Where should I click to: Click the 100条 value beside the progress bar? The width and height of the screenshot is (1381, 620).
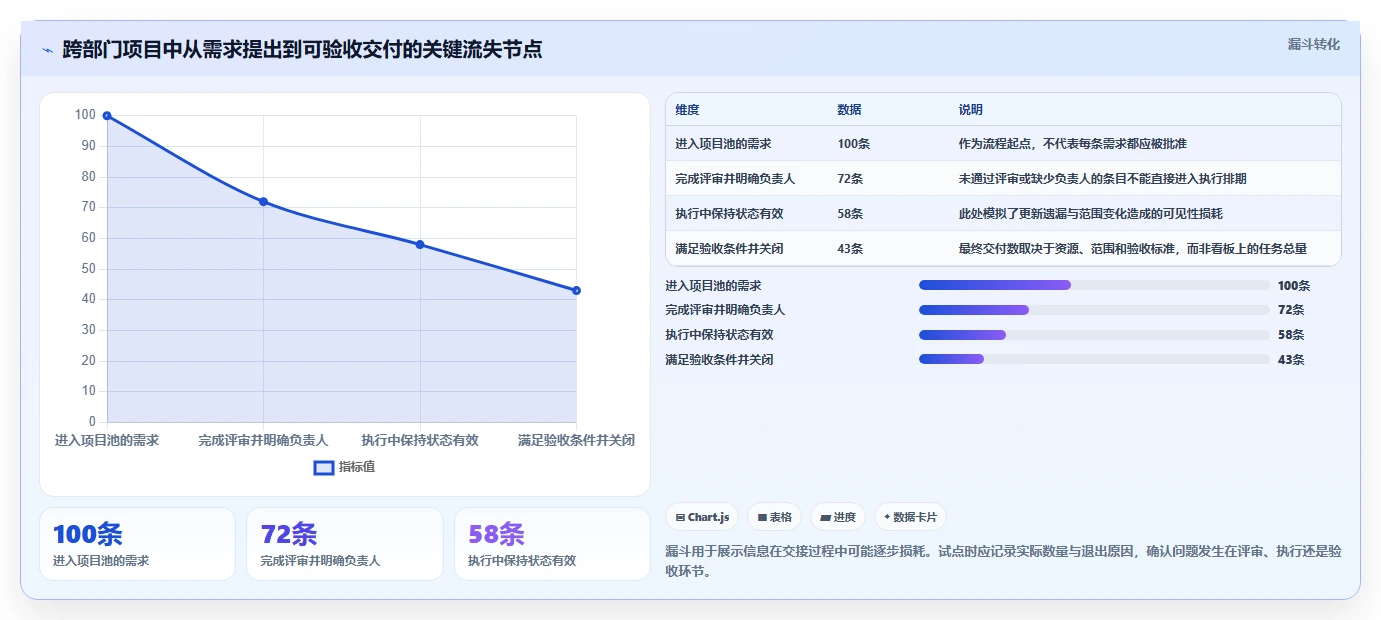(1294, 285)
